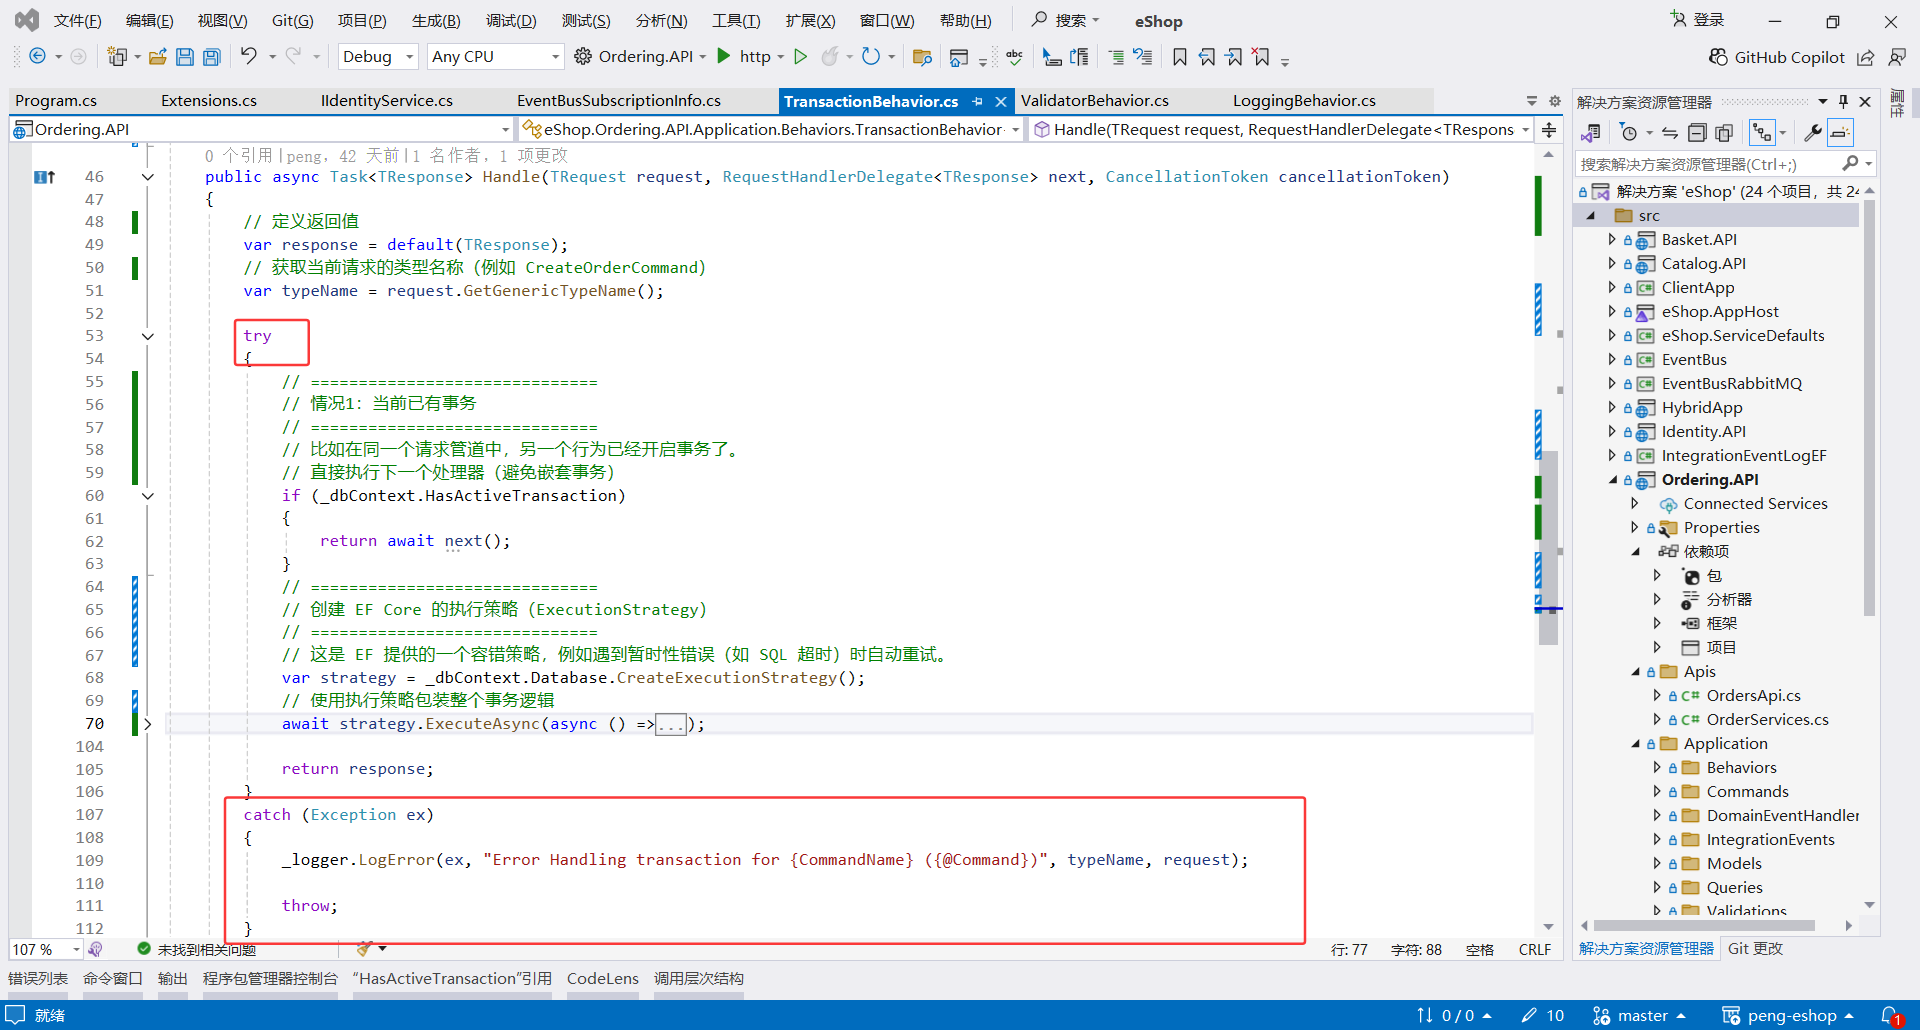Collapse the Ordering.API project node

[x=1611, y=480]
